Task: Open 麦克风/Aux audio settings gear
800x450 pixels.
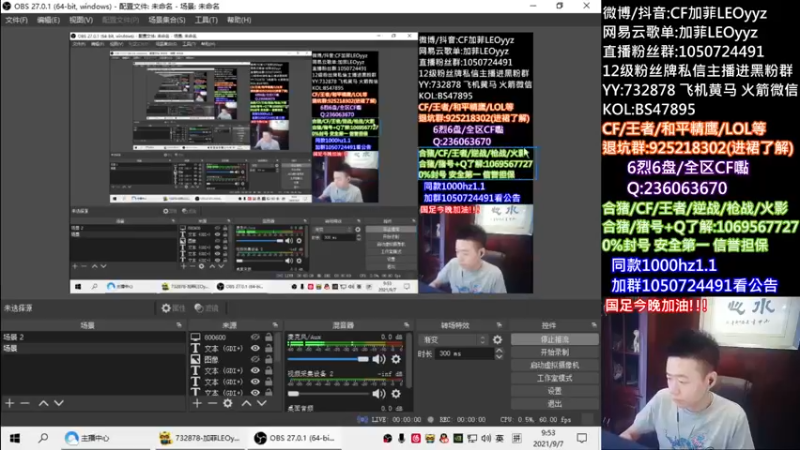Action: [x=396, y=359]
